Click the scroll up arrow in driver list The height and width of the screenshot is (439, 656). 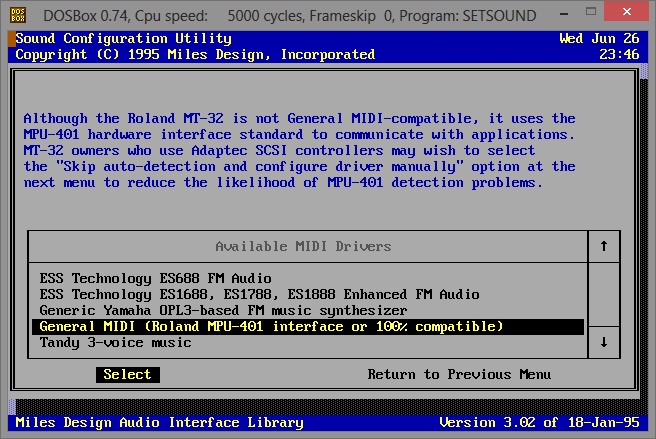point(604,246)
